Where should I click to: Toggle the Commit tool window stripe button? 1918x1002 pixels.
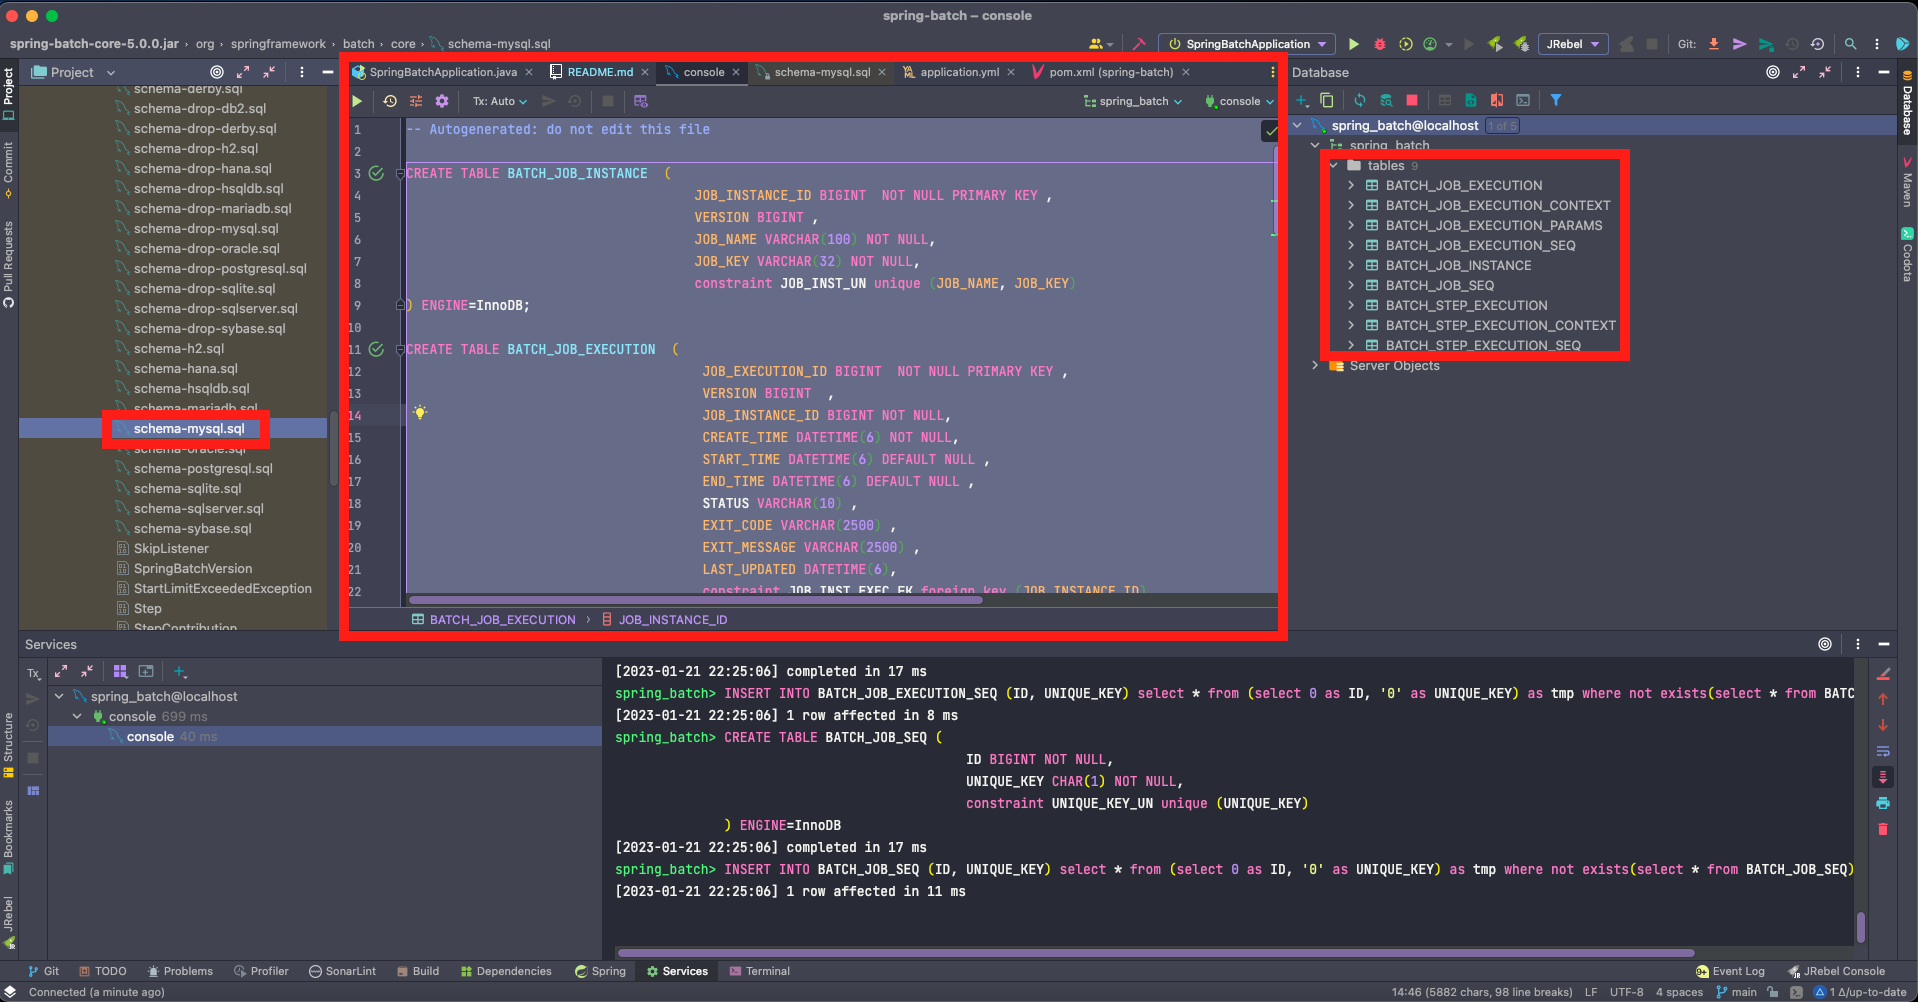(x=8, y=169)
